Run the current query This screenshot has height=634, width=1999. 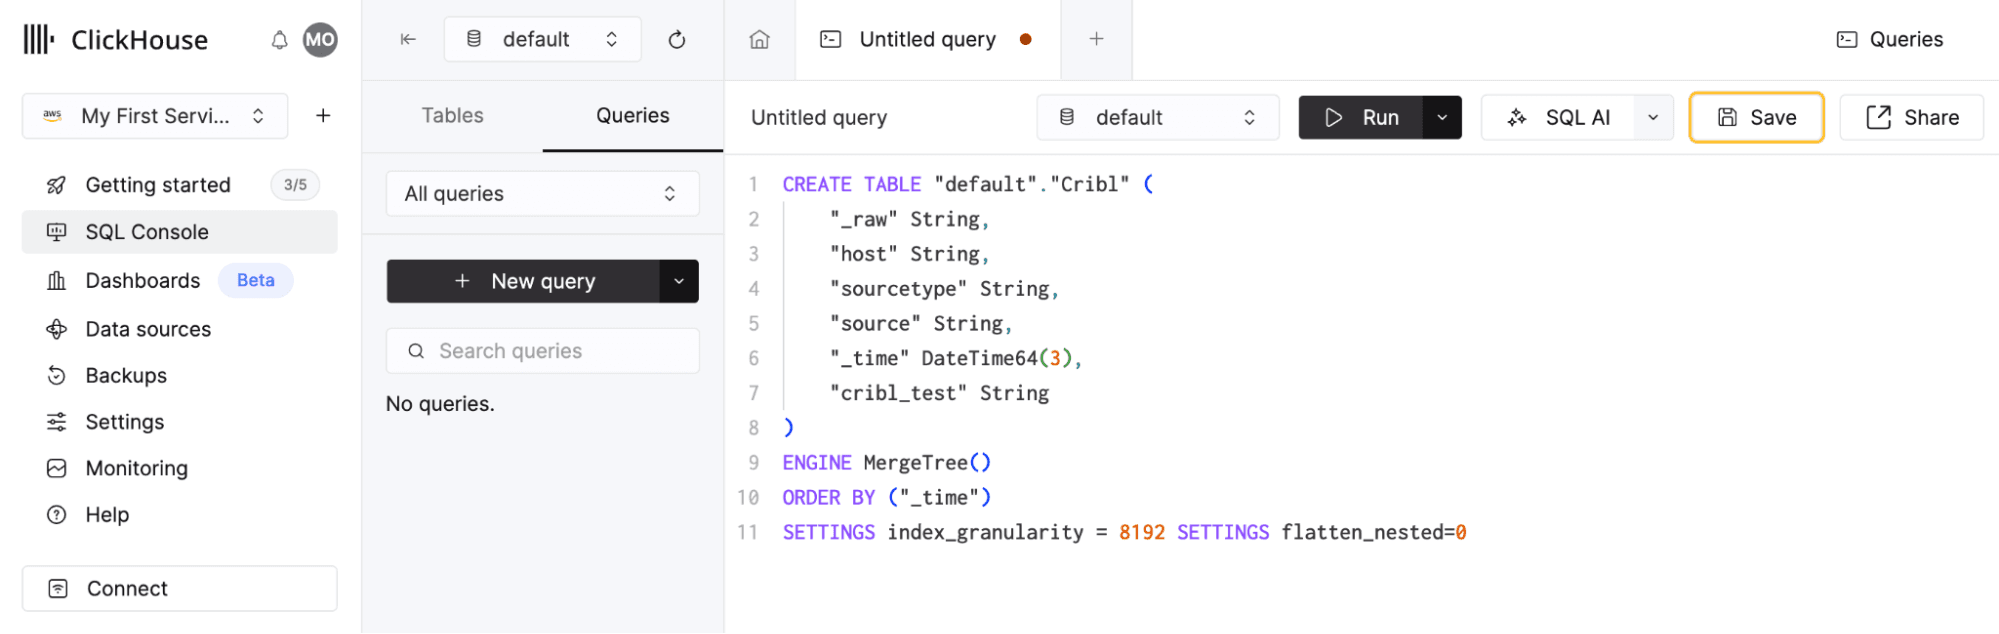pyautogui.click(x=1360, y=118)
